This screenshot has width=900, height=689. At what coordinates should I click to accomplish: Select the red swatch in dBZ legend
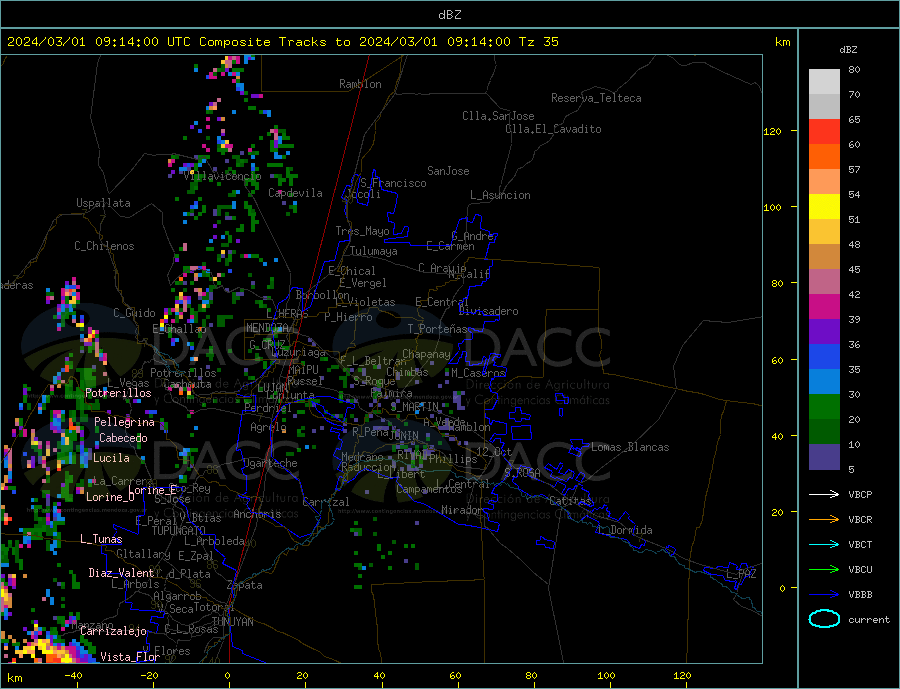point(824,131)
